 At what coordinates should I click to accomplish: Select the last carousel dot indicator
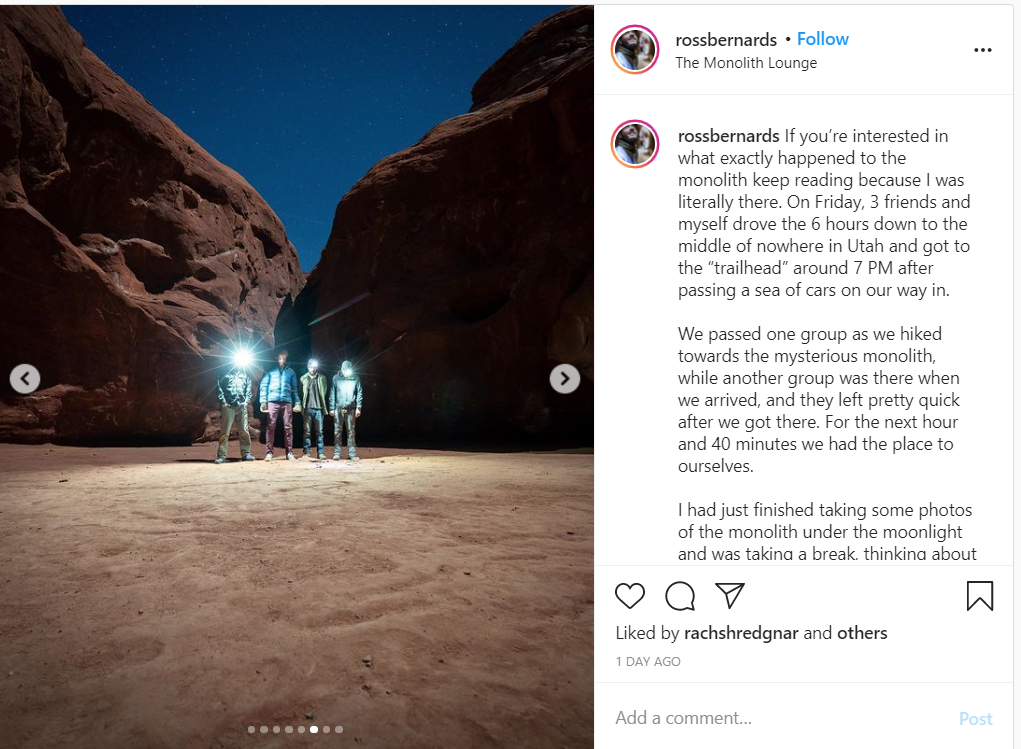coord(339,729)
